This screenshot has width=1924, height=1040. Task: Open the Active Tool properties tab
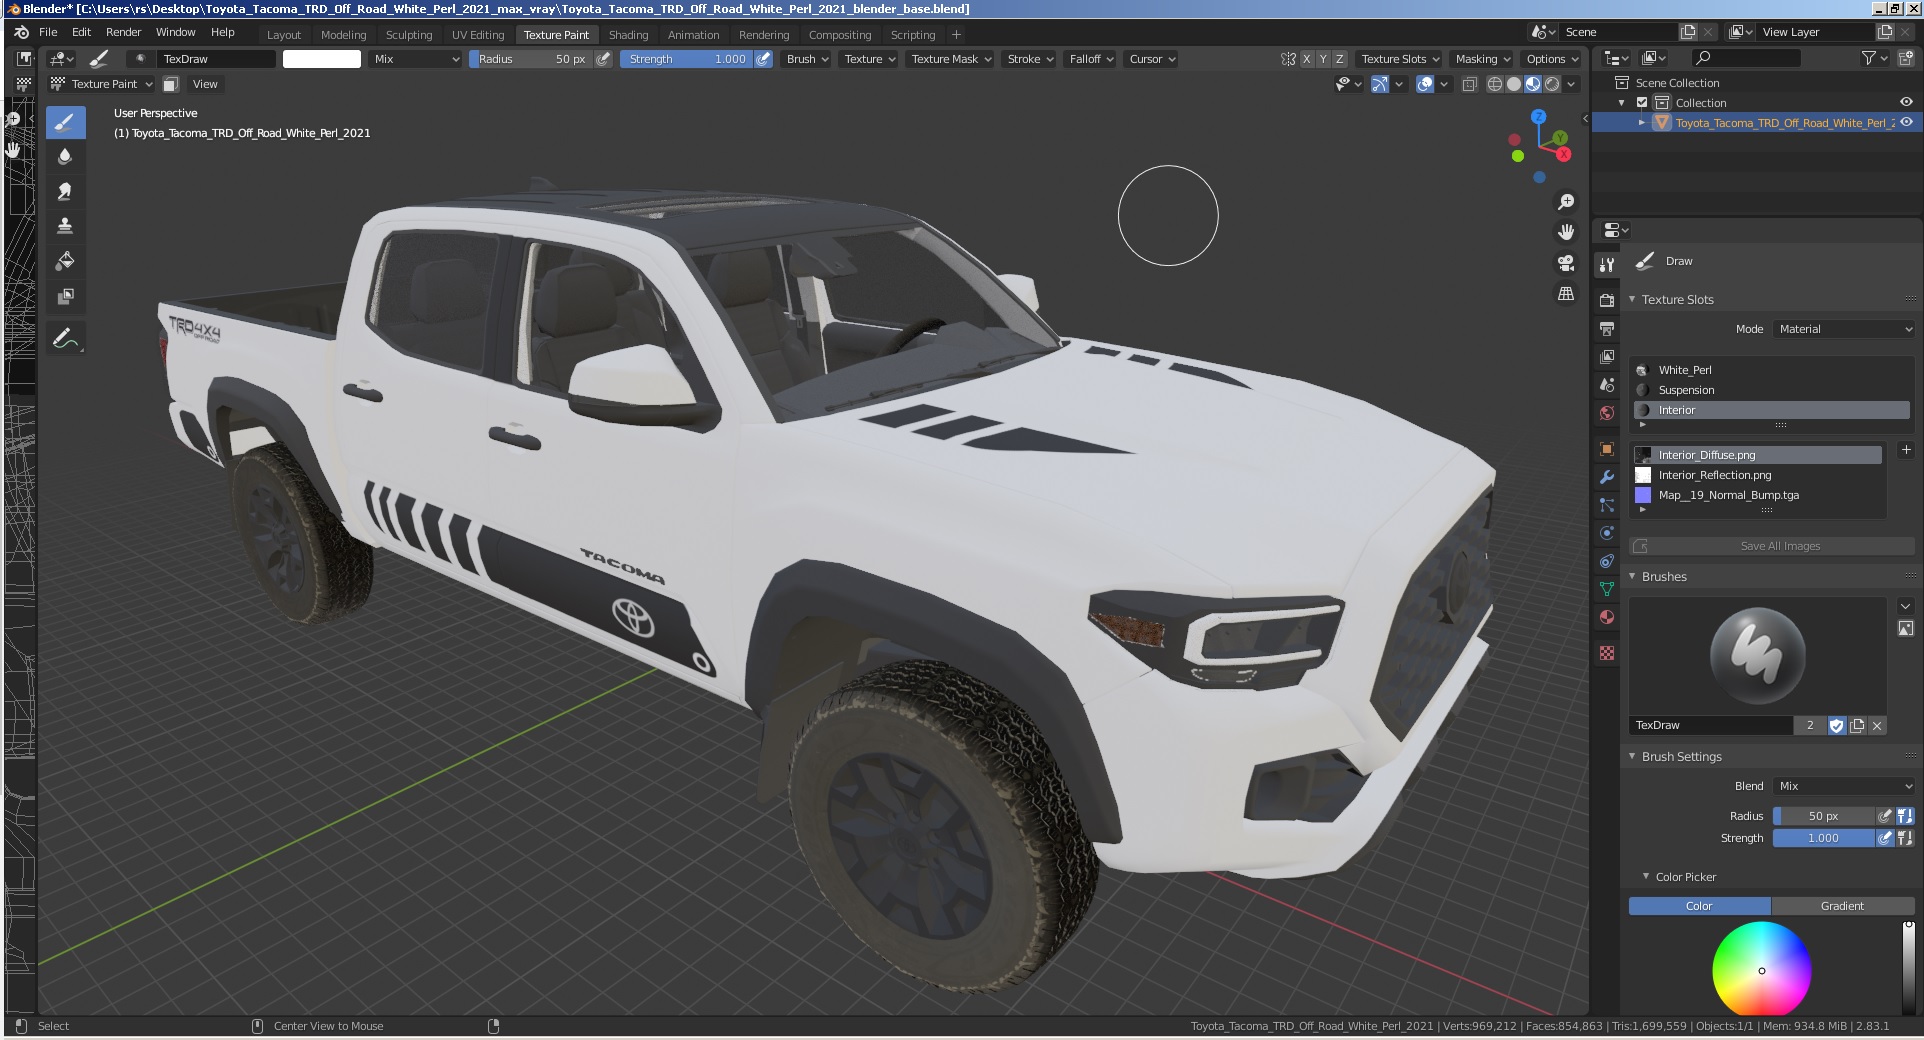[1607, 265]
